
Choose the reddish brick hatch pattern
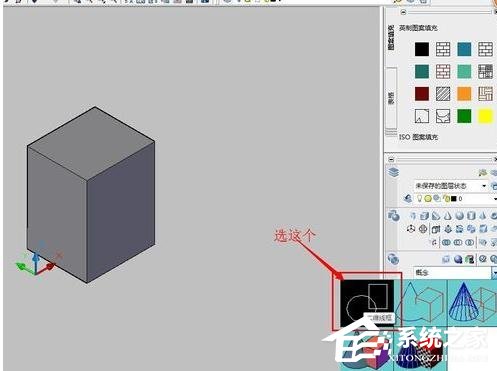point(443,71)
